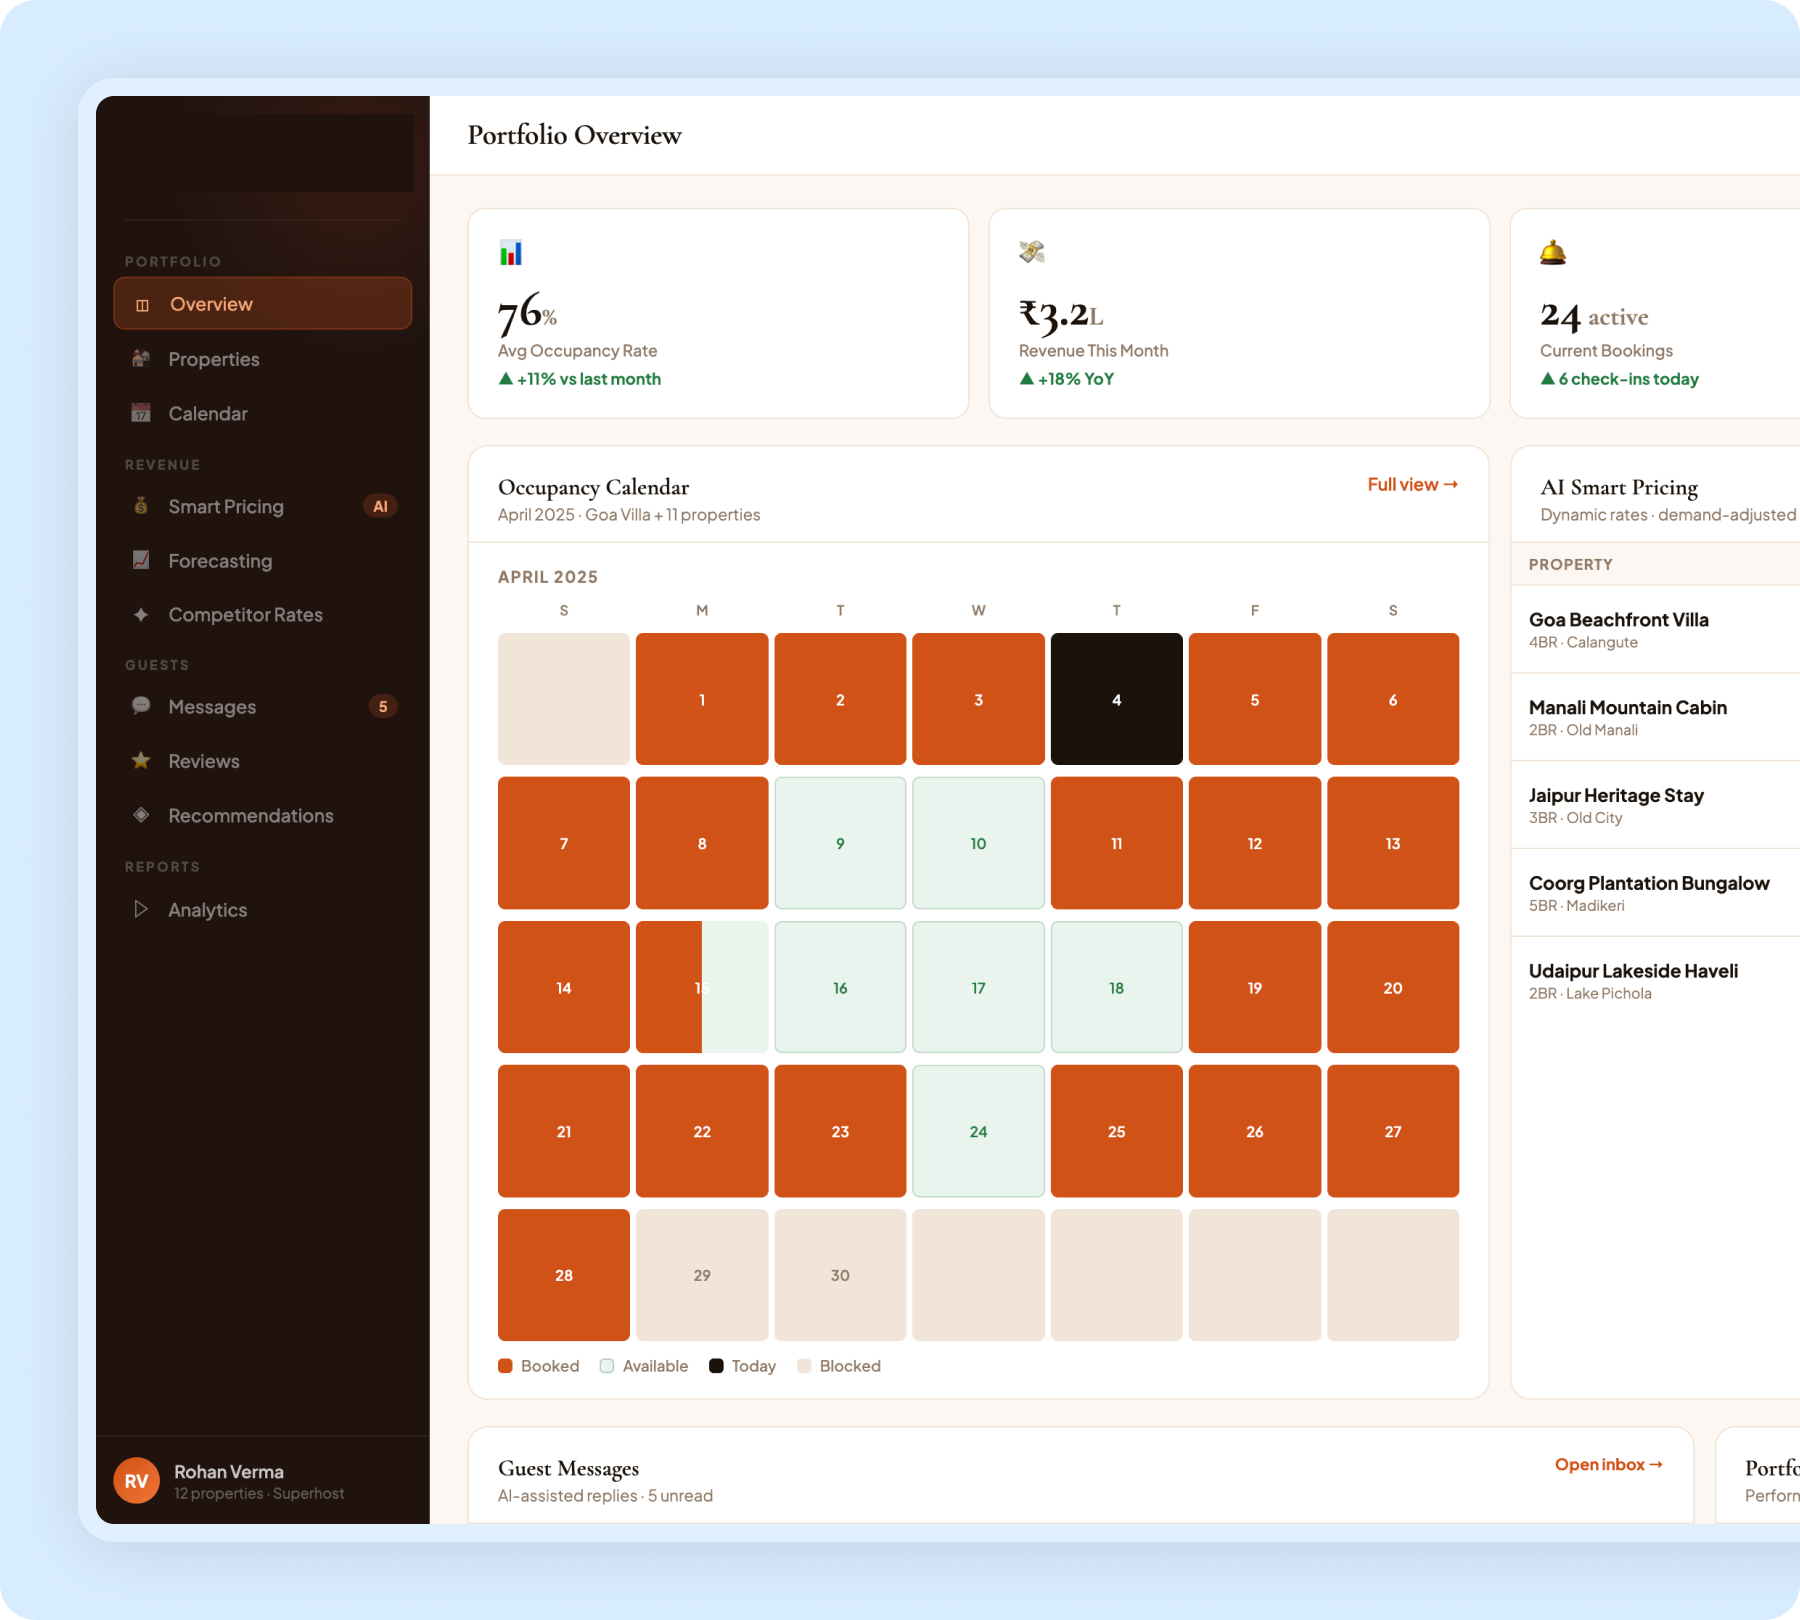Click the Properties house icon
The width and height of the screenshot is (1800, 1620).
click(x=140, y=358)
